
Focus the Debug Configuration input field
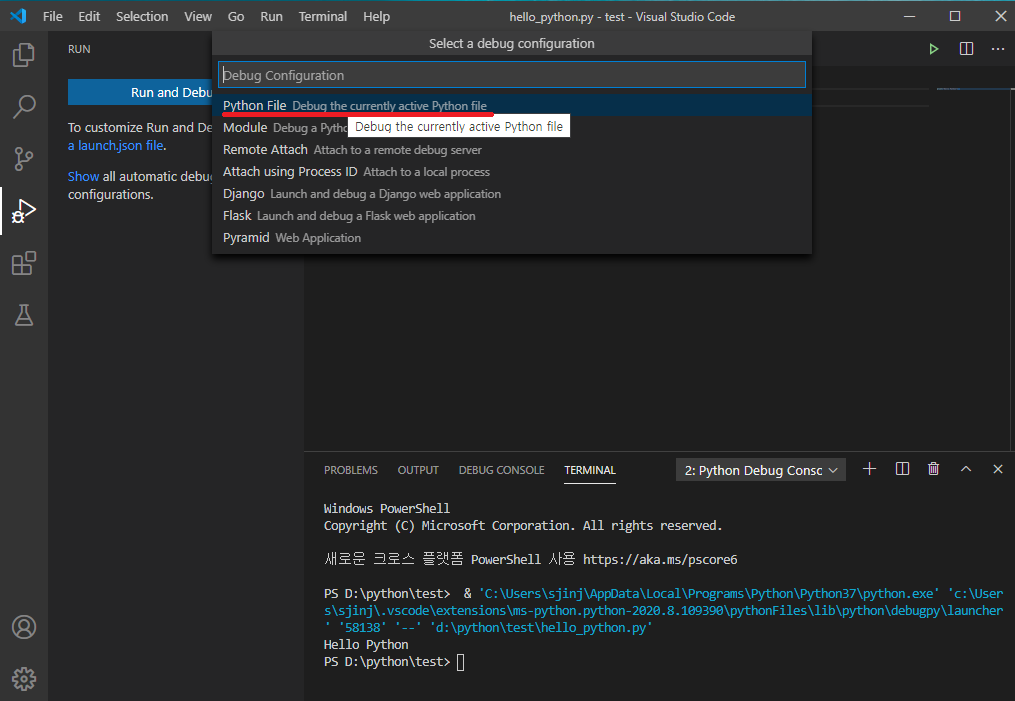pyautogui.click(x=511, y=75)
